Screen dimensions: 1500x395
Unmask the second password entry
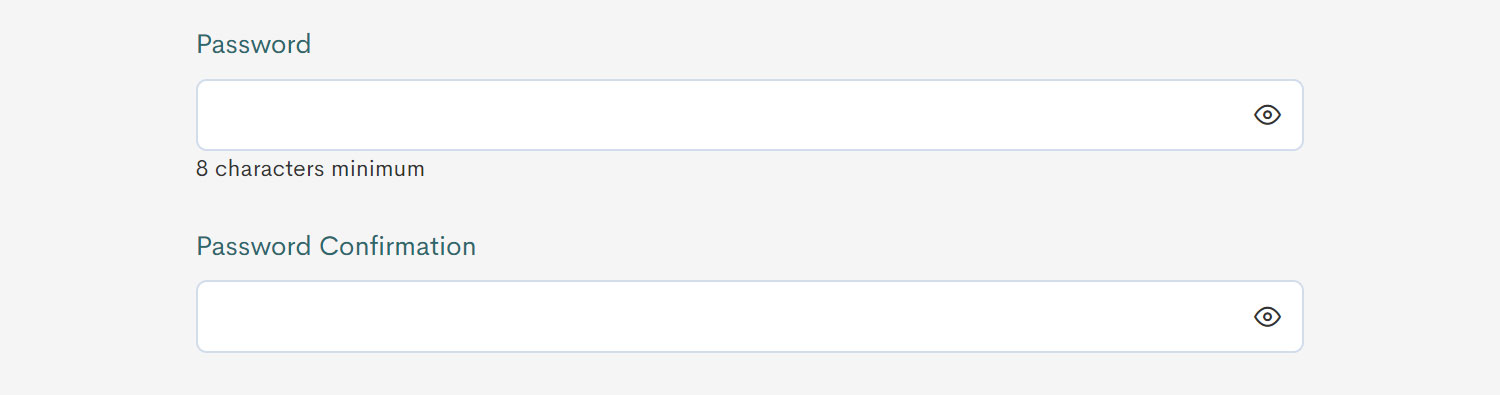[1267, 317]
